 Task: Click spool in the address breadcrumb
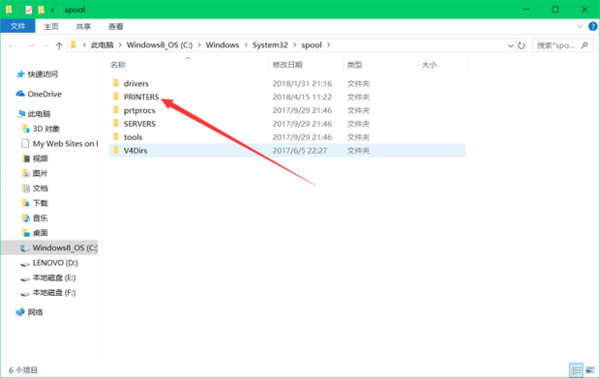coord(311,45)
